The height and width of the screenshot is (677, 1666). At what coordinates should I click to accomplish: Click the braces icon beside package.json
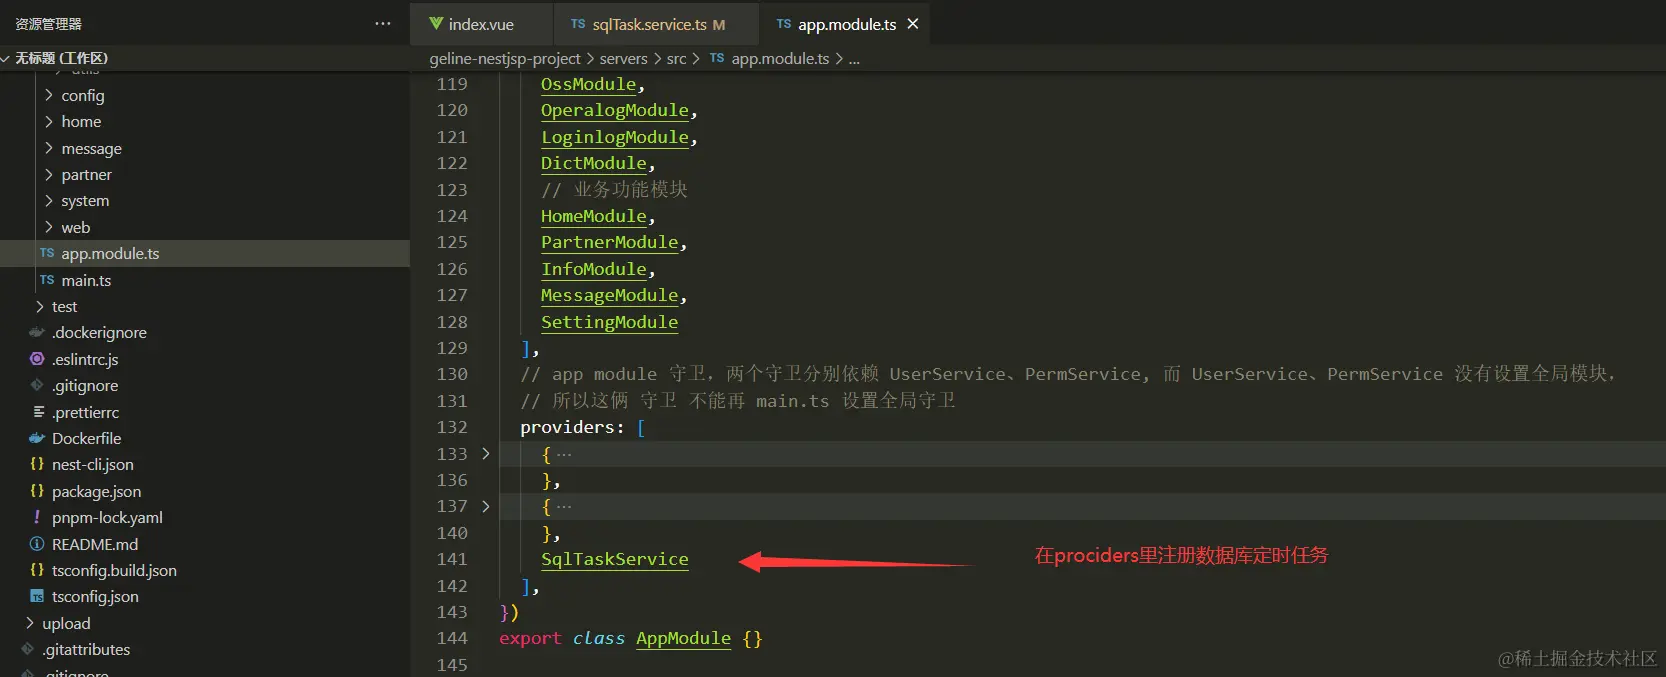point(37,491)
